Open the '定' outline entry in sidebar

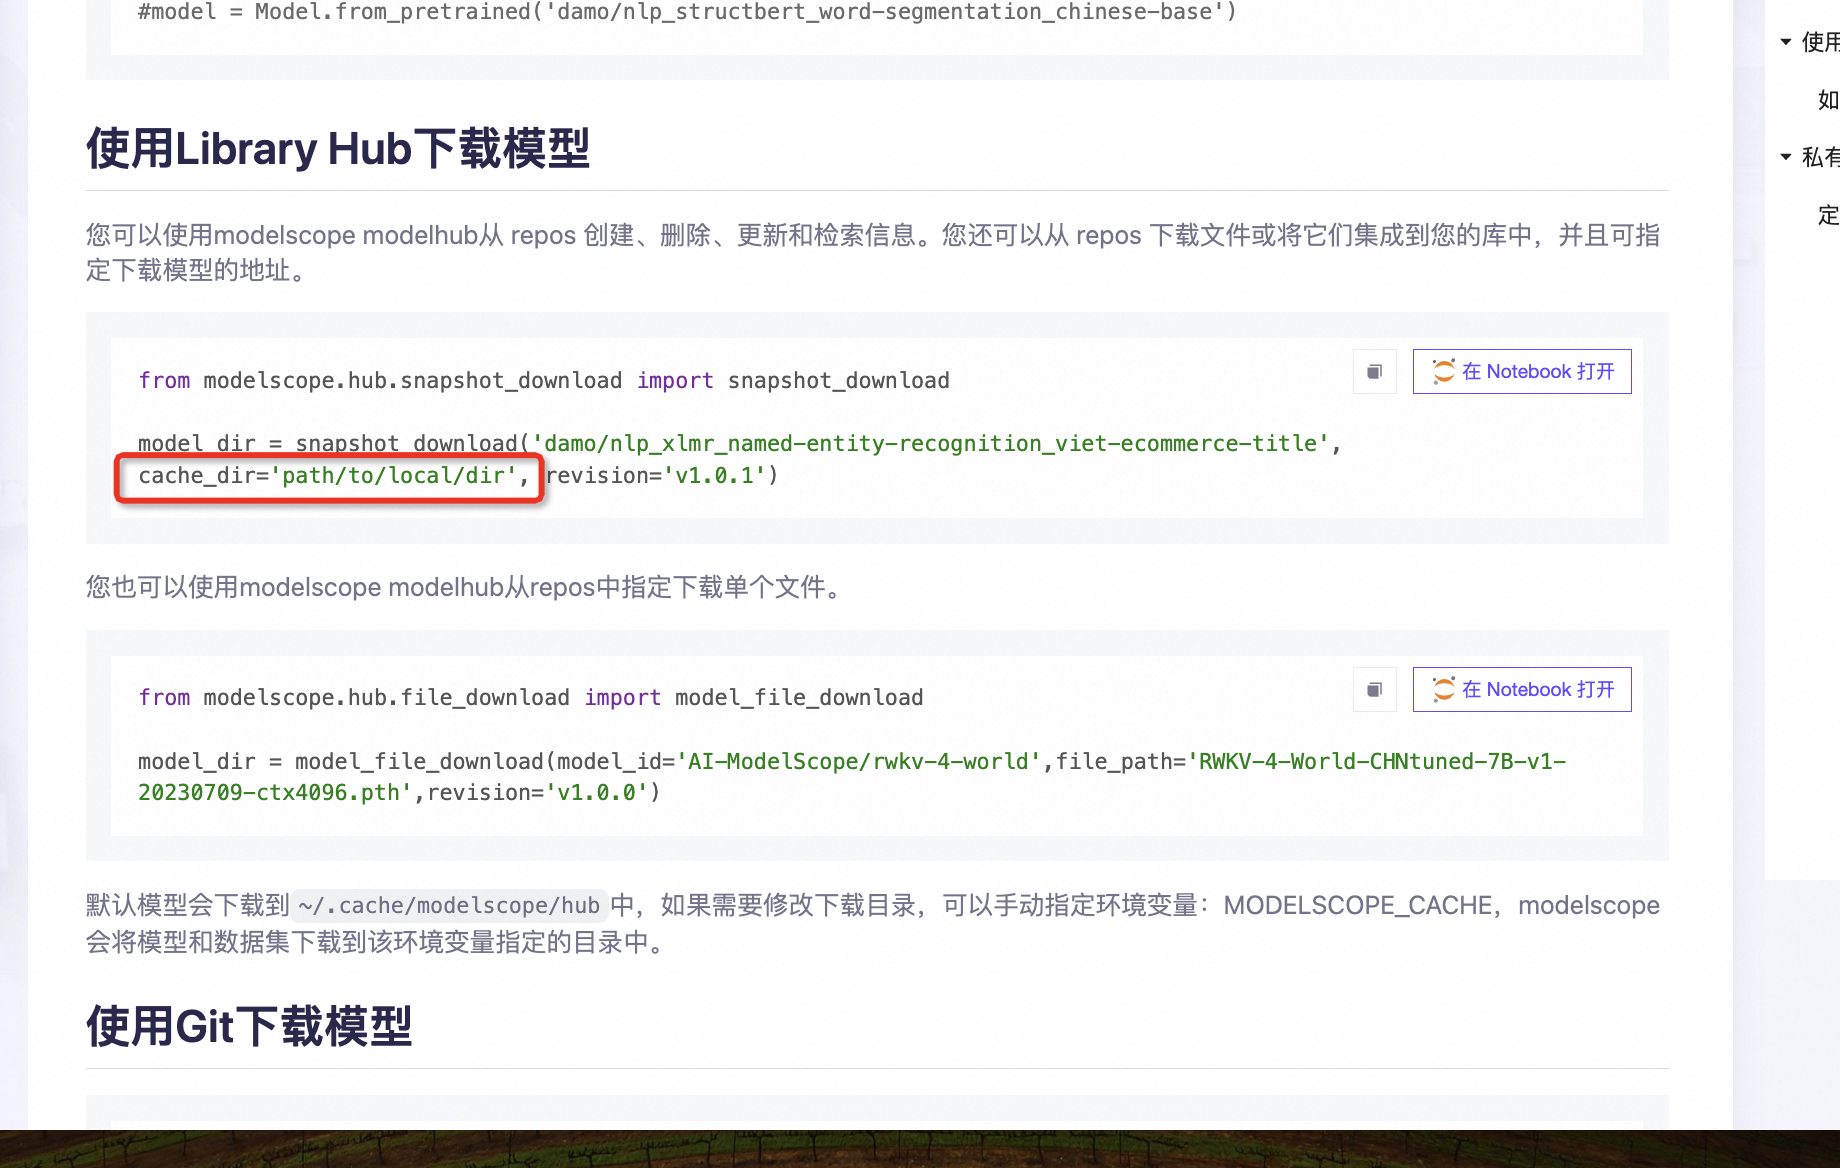(x=1828, y=215)
